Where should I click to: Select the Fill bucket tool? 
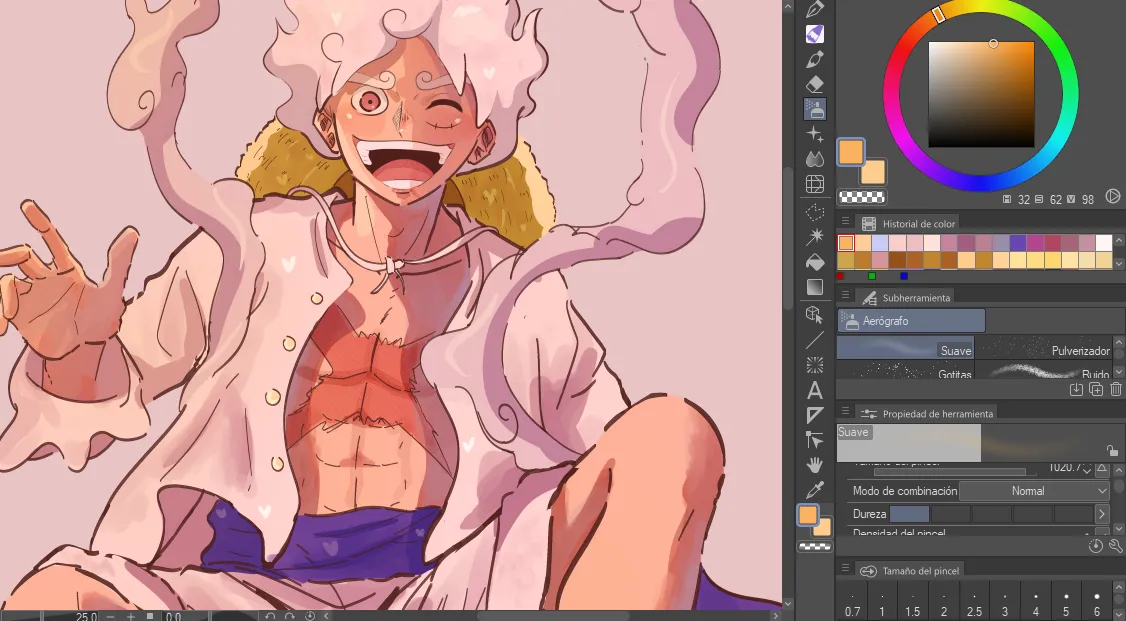pyautogui.click(x=814, y=262)
